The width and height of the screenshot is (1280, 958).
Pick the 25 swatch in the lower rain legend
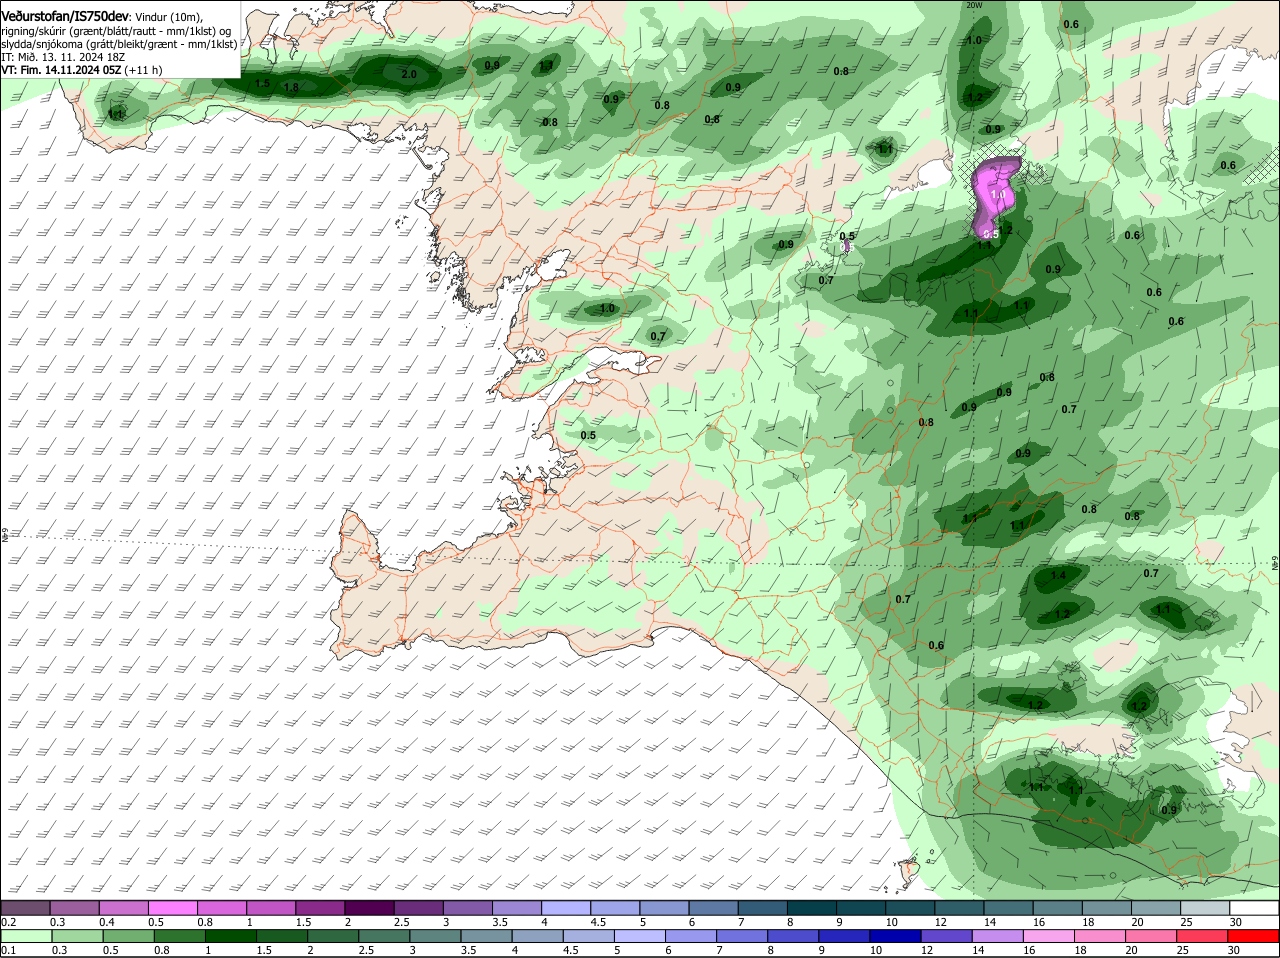[1202, 935]
